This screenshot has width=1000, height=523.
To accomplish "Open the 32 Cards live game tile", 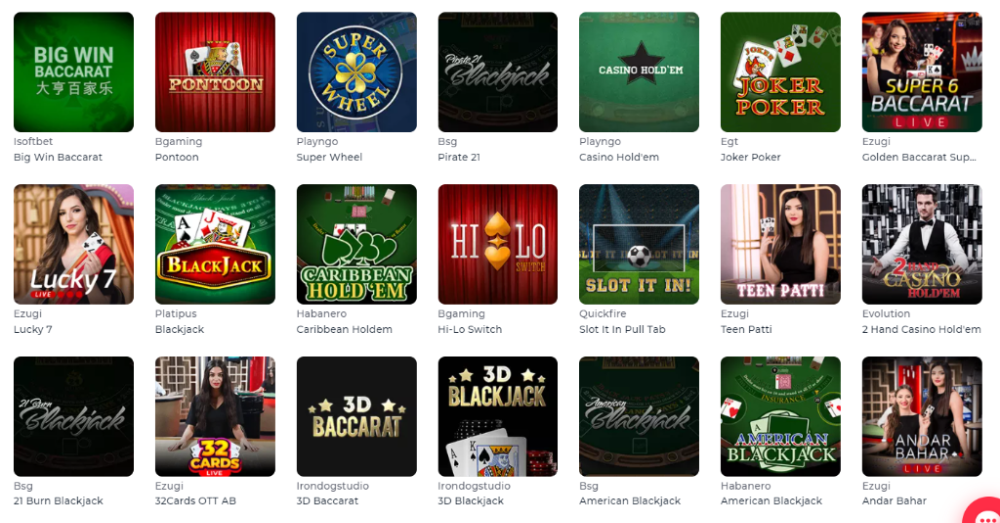I will click(215, 416).
